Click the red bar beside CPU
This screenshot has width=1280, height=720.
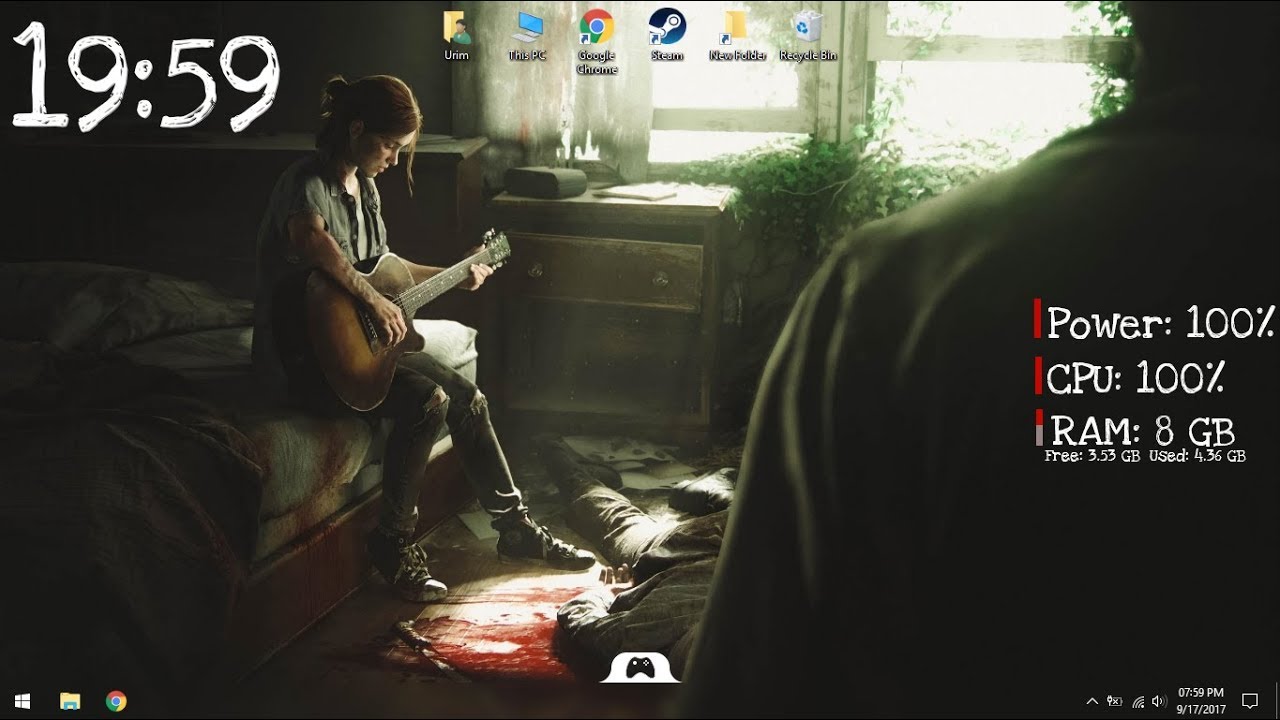point(1038,374)
